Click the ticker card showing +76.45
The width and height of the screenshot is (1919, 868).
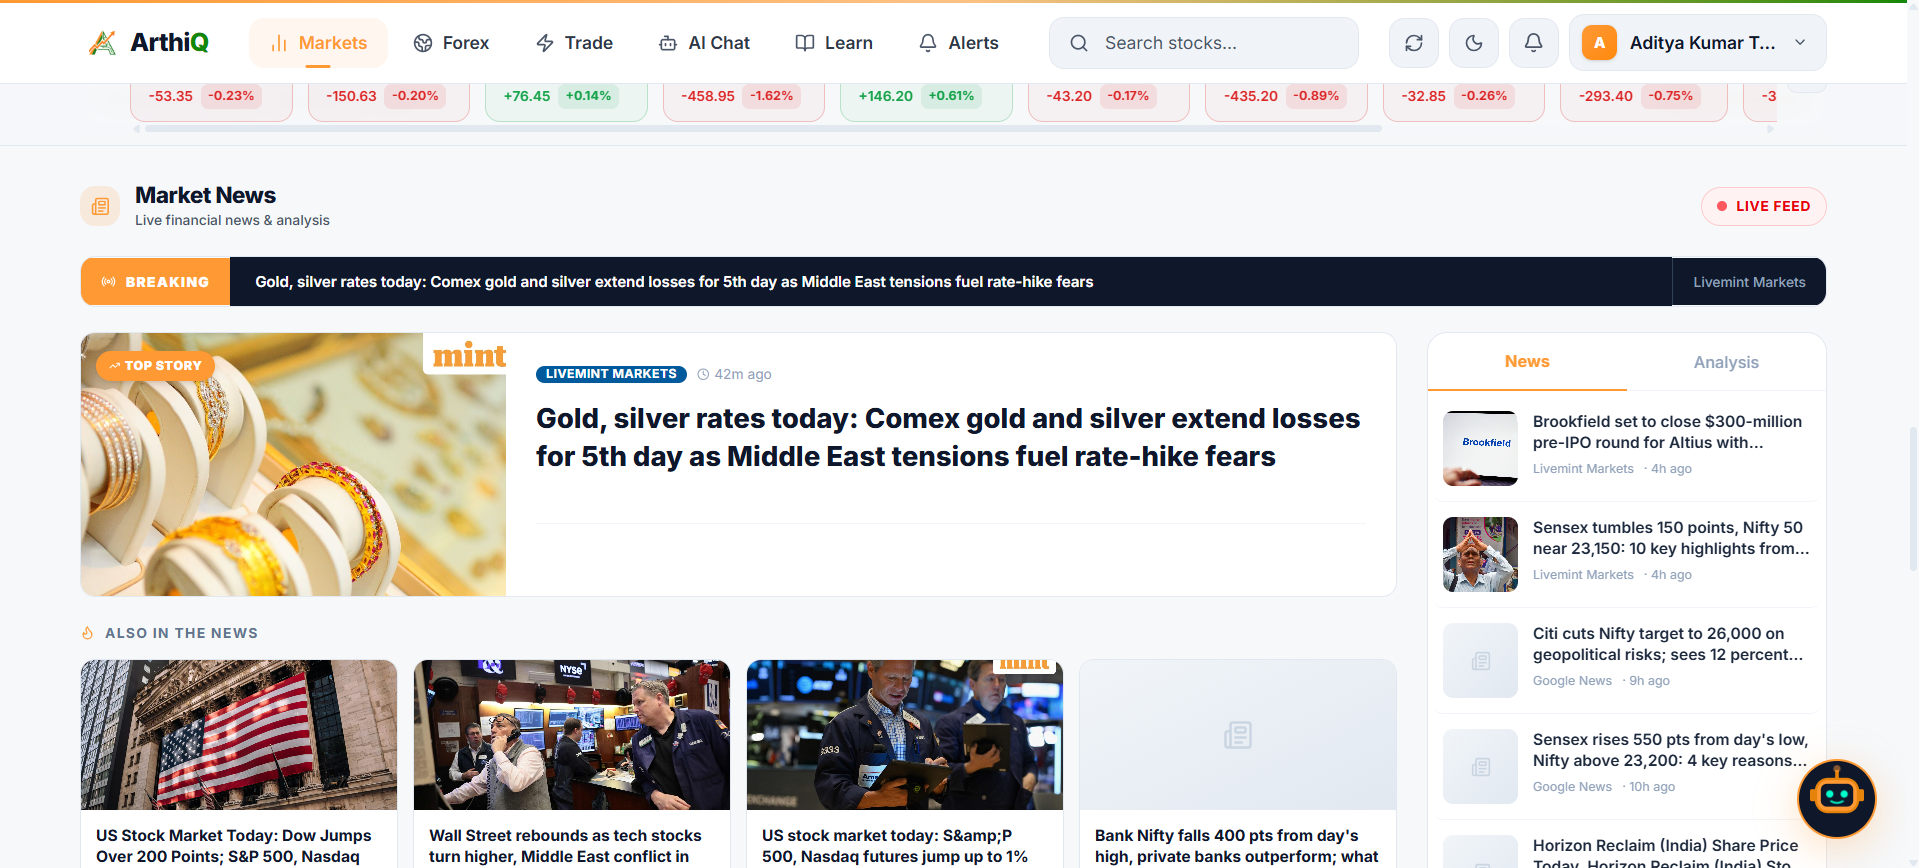566,101
